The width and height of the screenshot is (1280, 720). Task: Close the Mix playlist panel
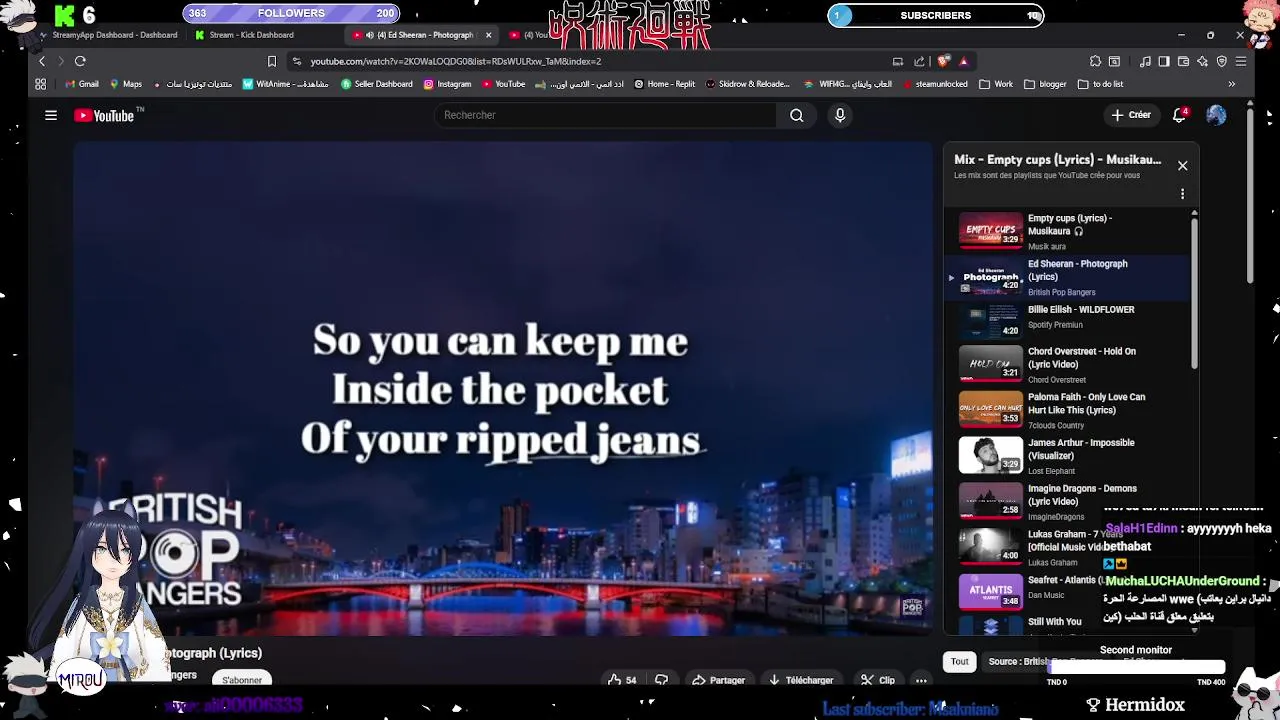1182,165
